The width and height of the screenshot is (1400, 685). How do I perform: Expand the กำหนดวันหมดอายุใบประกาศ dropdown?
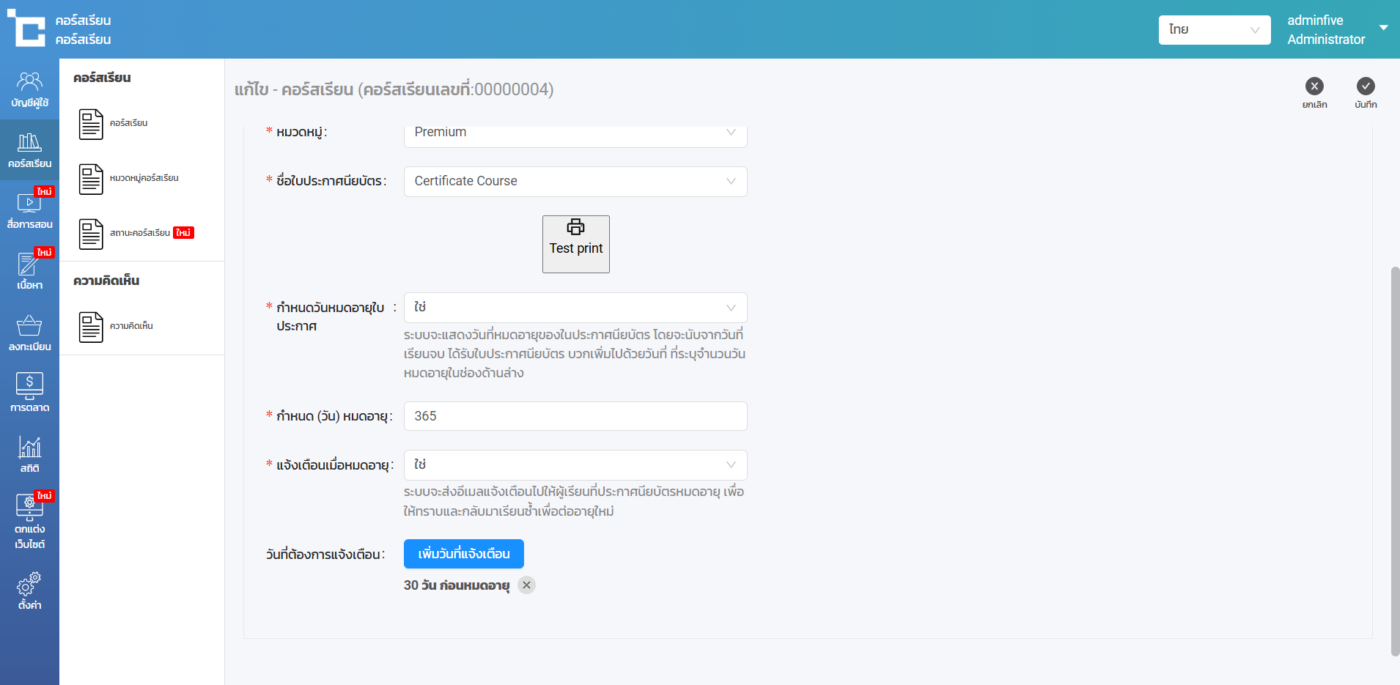[x=575, y=307]
